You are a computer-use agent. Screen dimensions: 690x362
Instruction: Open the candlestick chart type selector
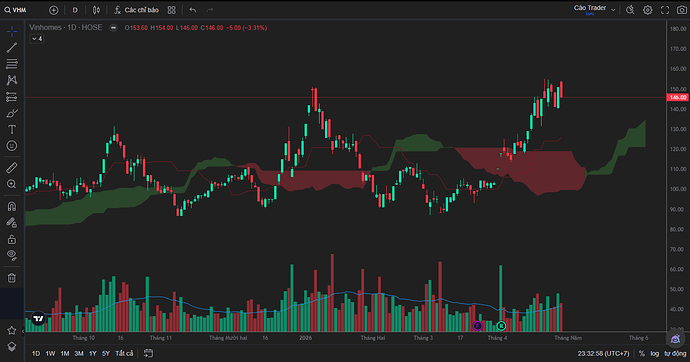tap(96, 10)
